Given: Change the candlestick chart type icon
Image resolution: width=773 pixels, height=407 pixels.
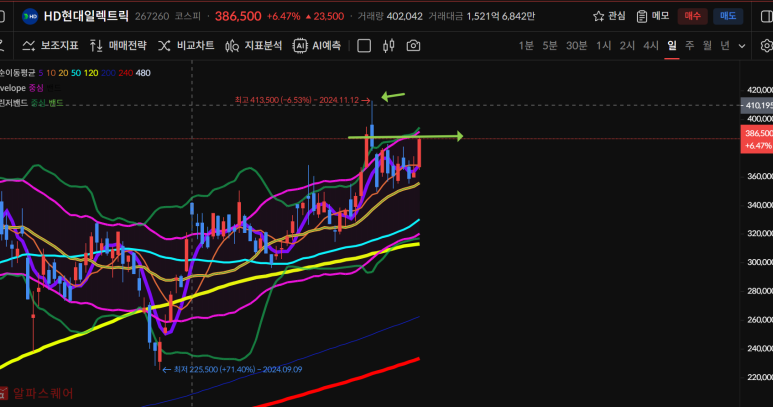Looking at the screenshot, I should click(x=388, y=46).
